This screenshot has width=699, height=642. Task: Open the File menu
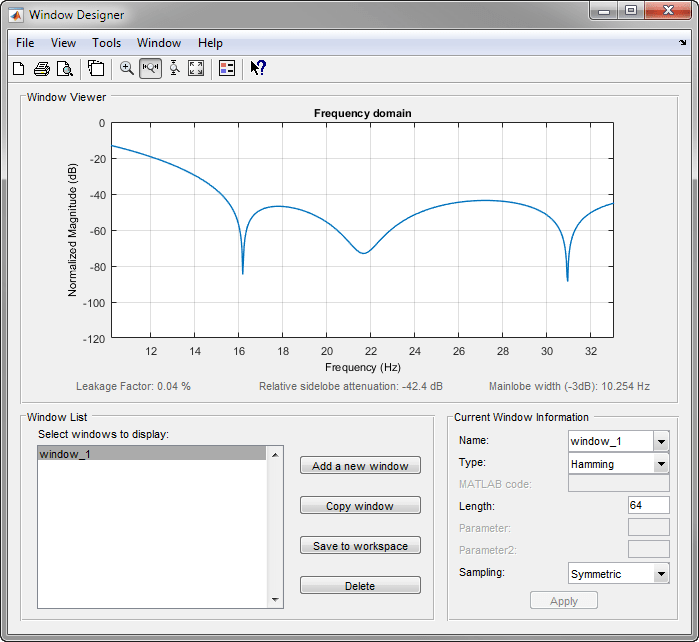[25, 43]
